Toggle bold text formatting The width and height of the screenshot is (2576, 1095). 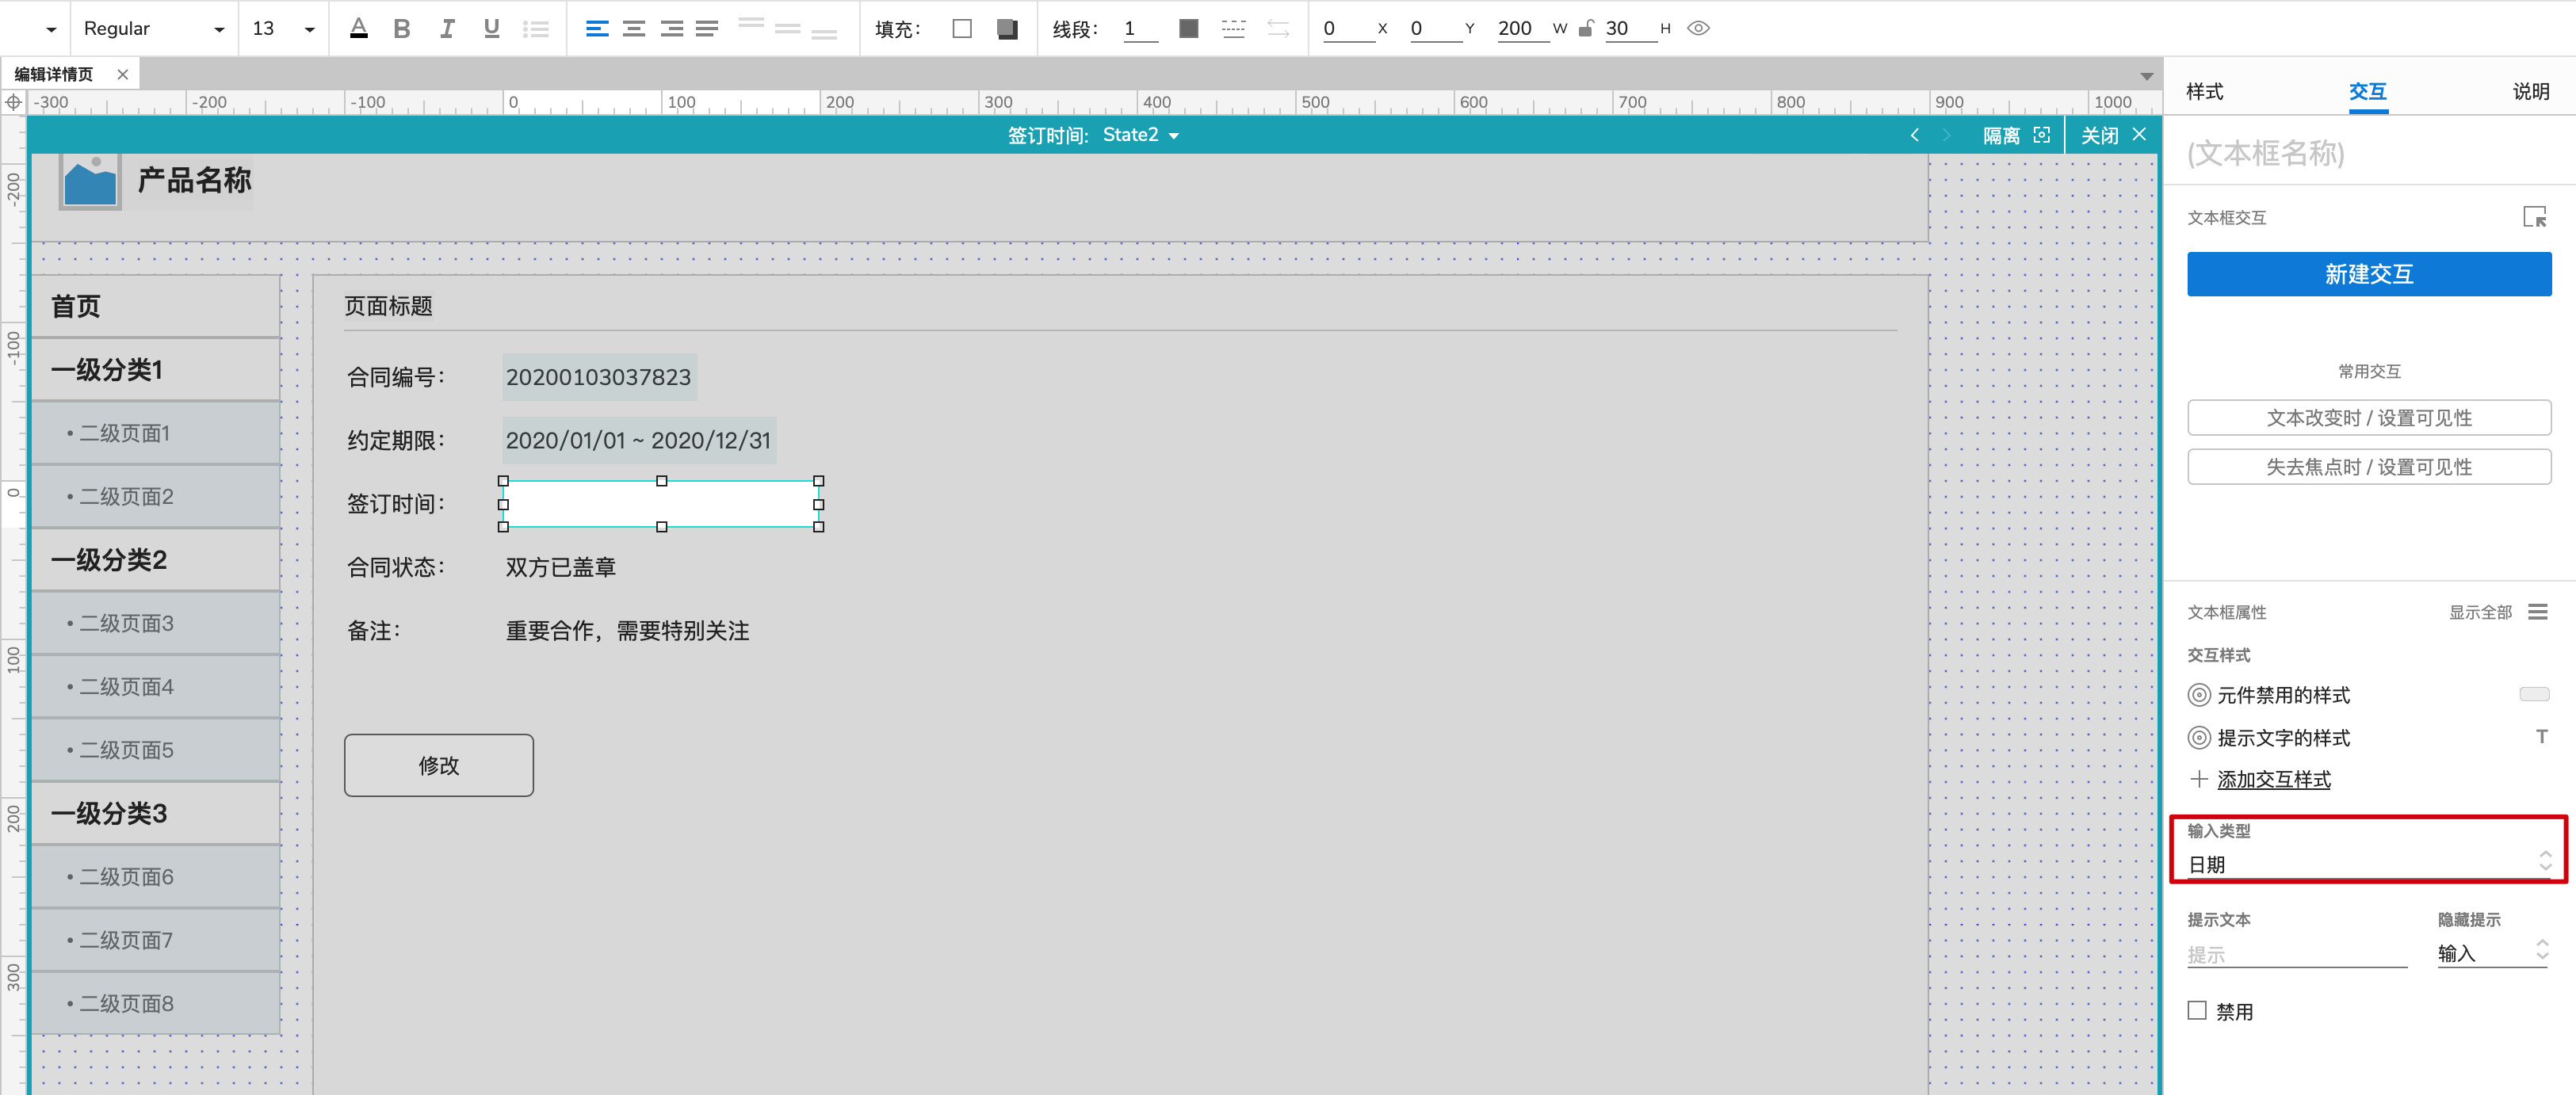(402, 29)
